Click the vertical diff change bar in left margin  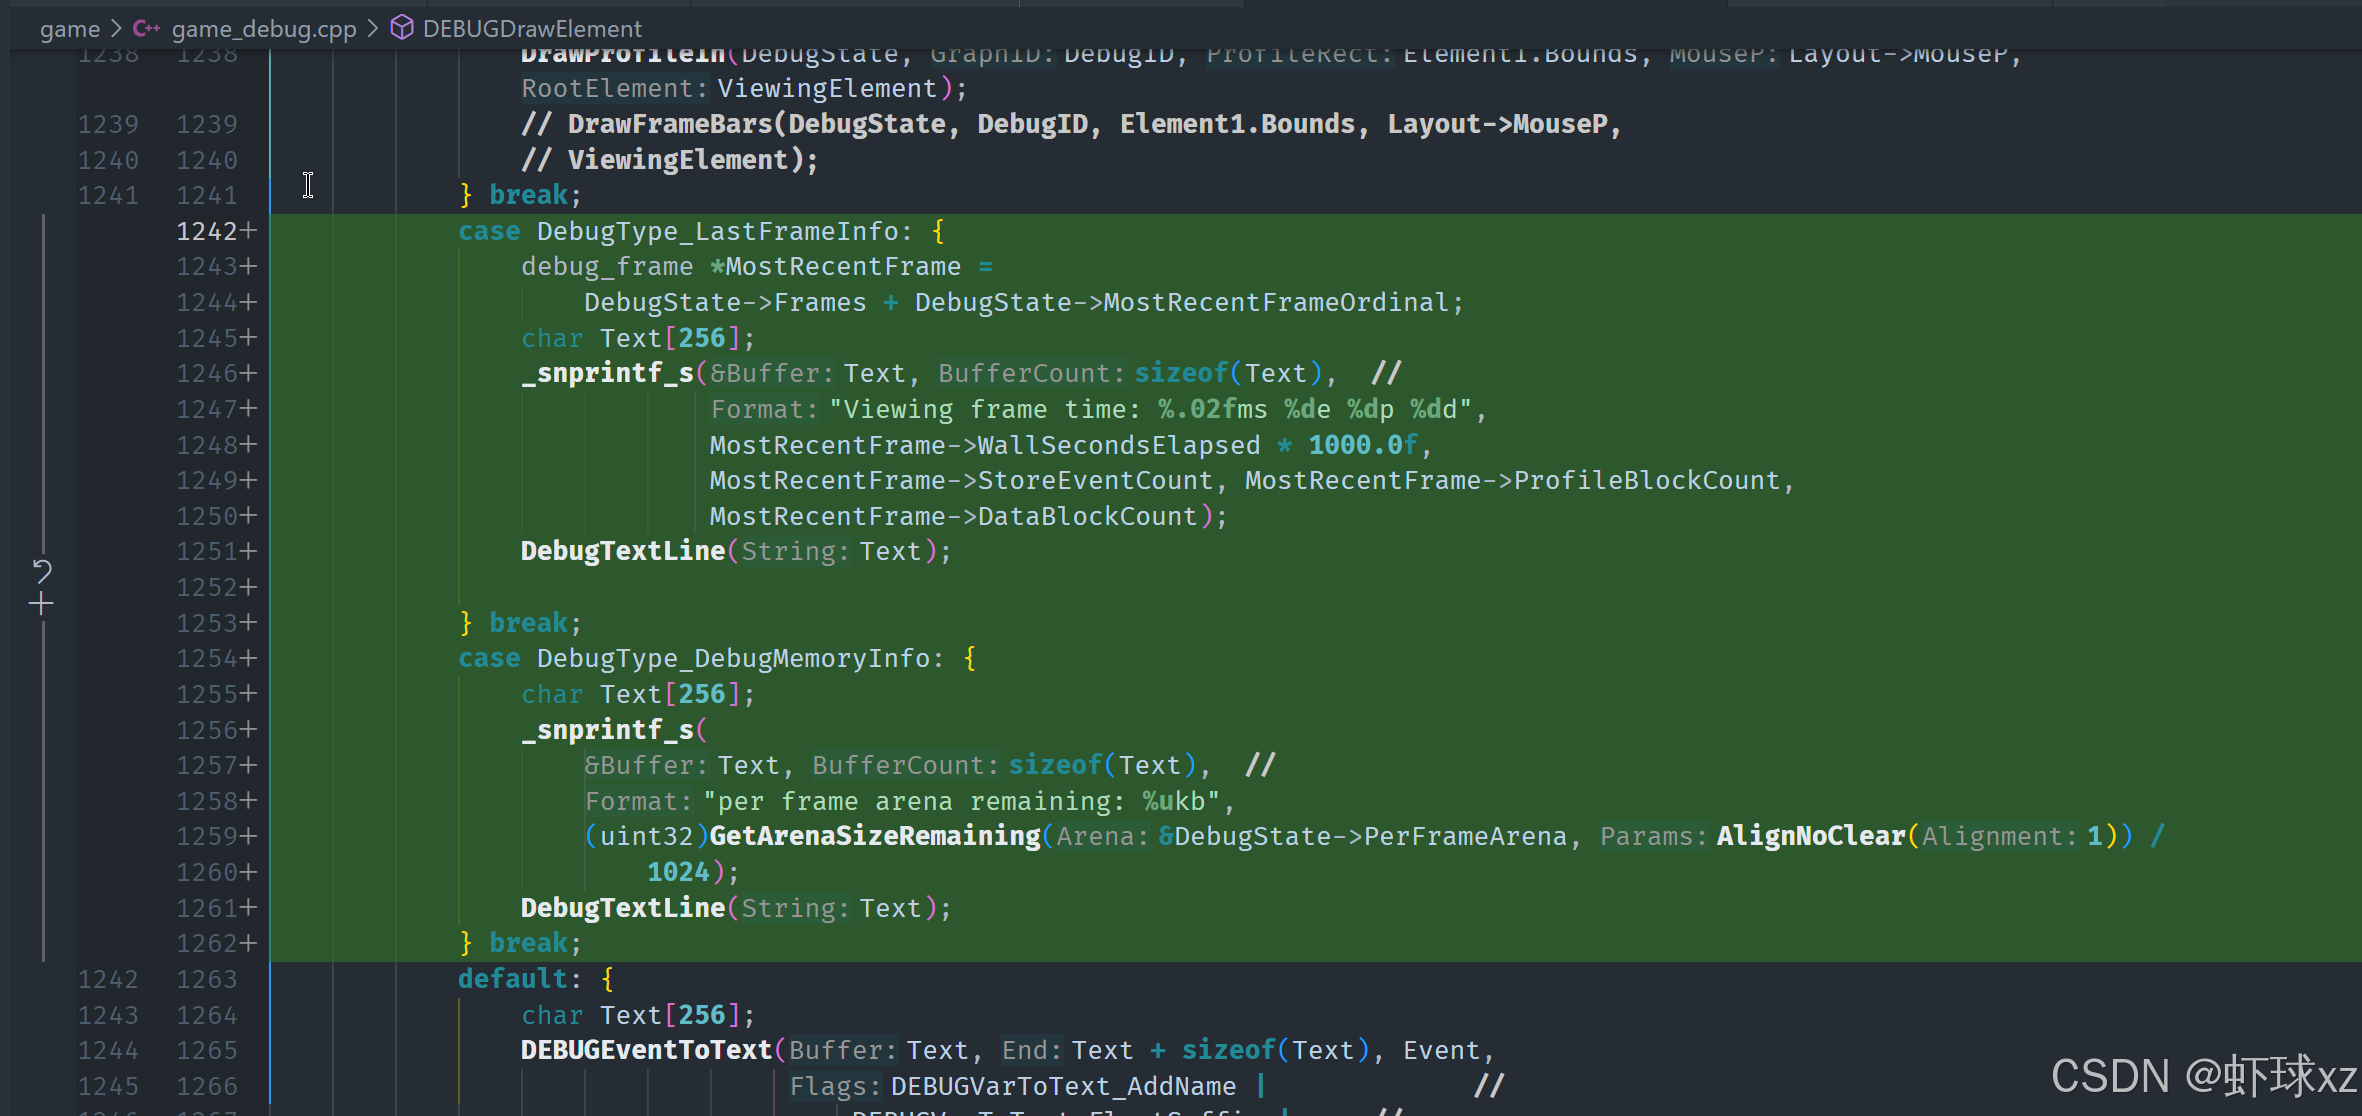[x=44, y=400]
